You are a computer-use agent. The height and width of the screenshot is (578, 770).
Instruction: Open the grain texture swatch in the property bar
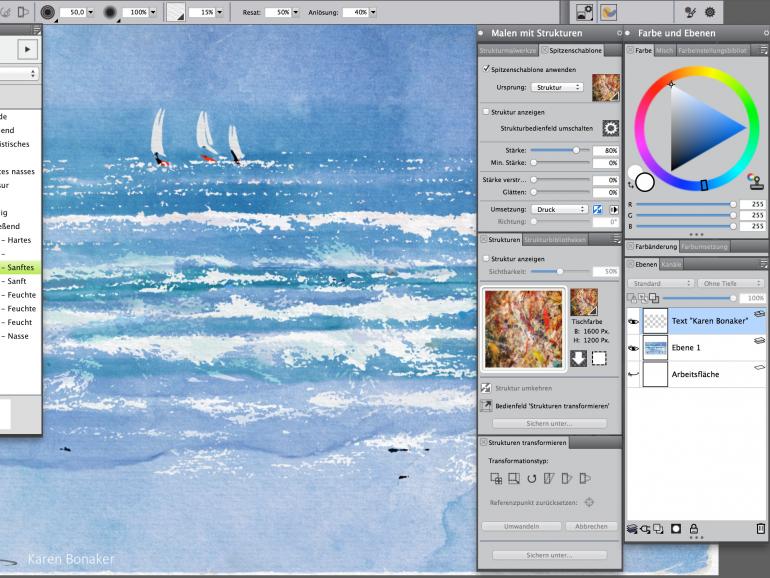[x=175, y=12]
